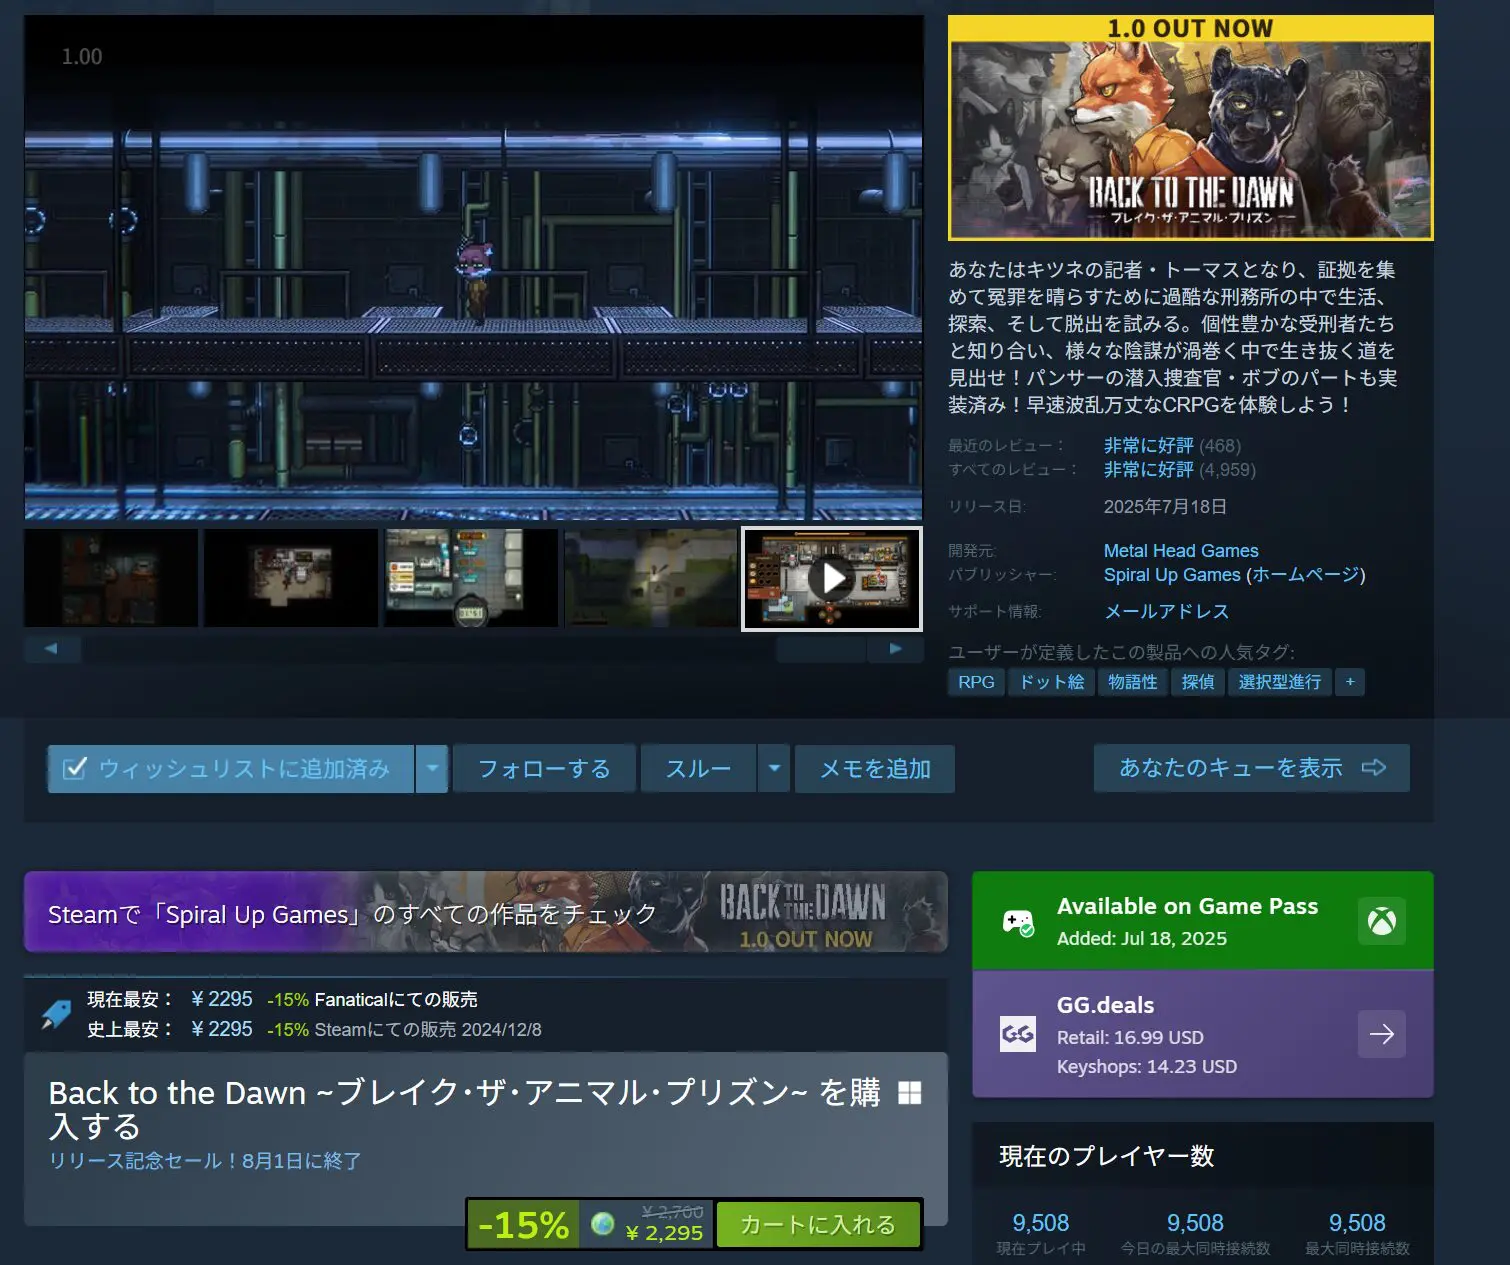Screen dimensions: 1510x1265
Task: Open the wishlist dropdown arrow
Action: point(432,769)
